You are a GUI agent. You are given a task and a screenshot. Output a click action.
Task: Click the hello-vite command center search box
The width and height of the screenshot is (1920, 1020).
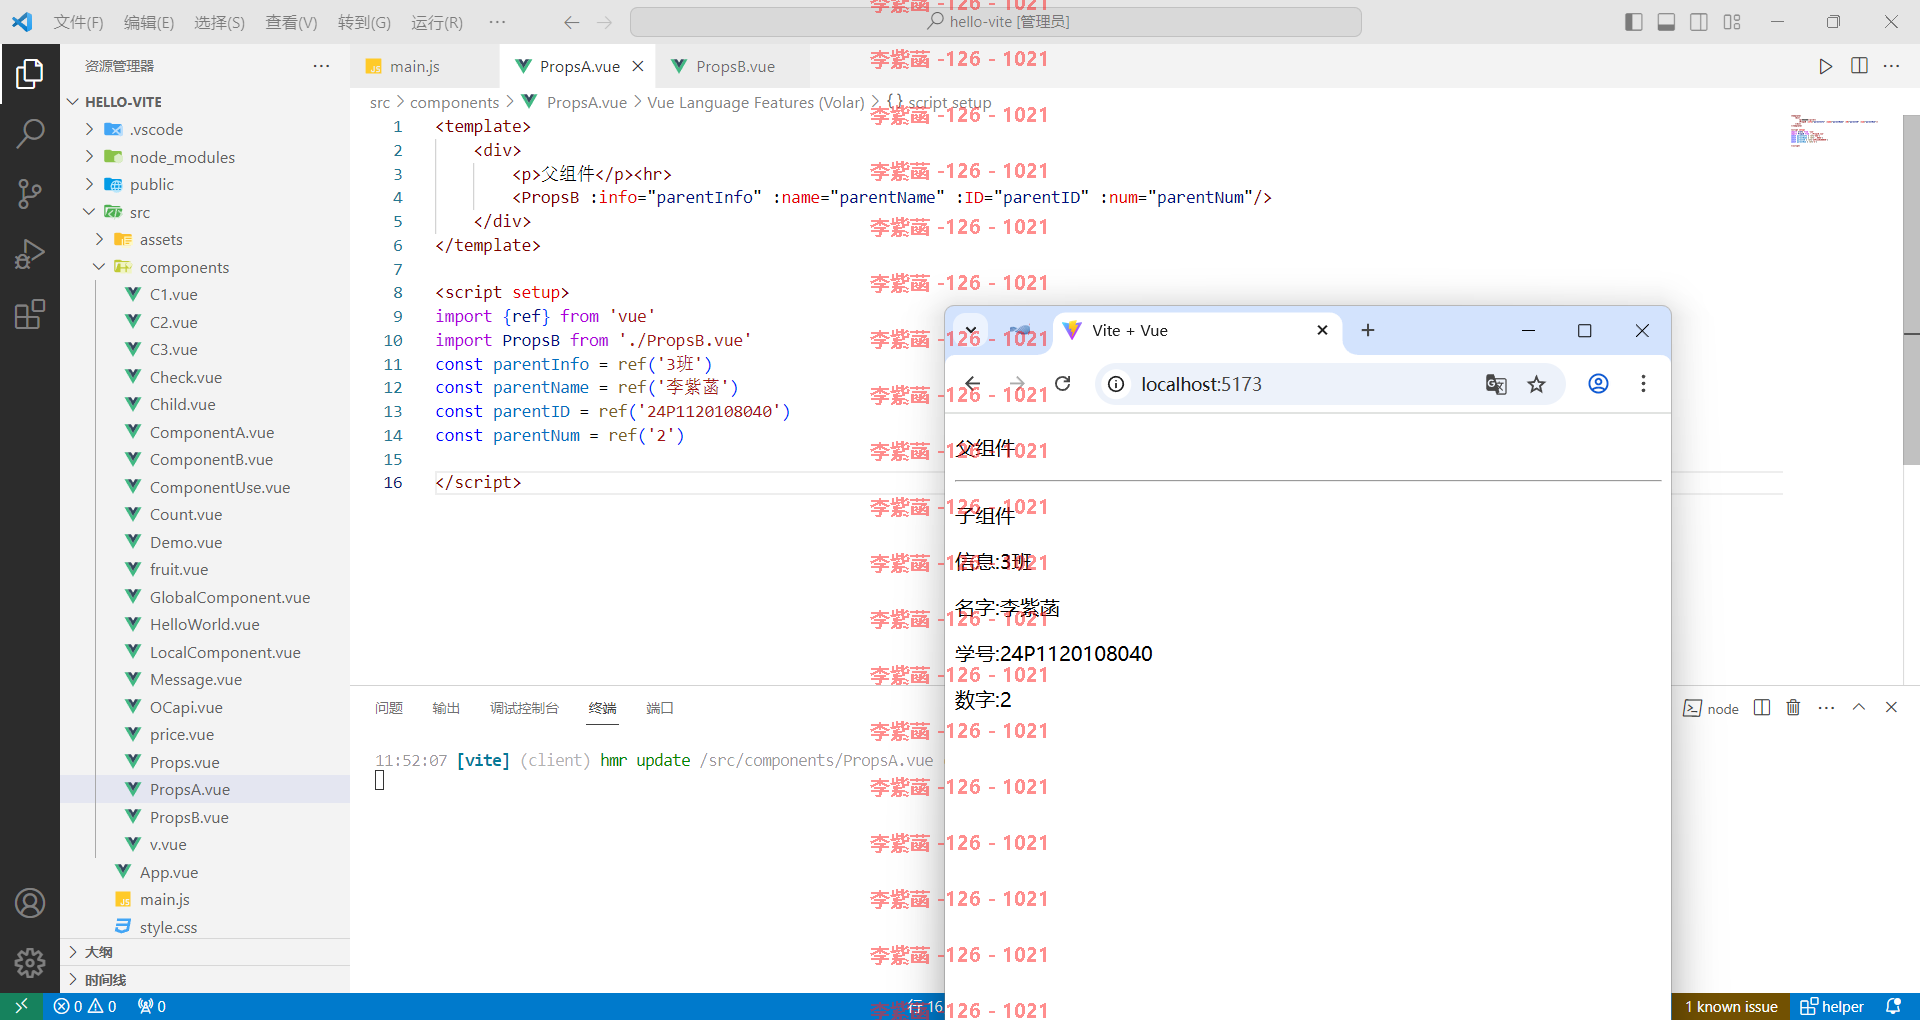(996, 22)
